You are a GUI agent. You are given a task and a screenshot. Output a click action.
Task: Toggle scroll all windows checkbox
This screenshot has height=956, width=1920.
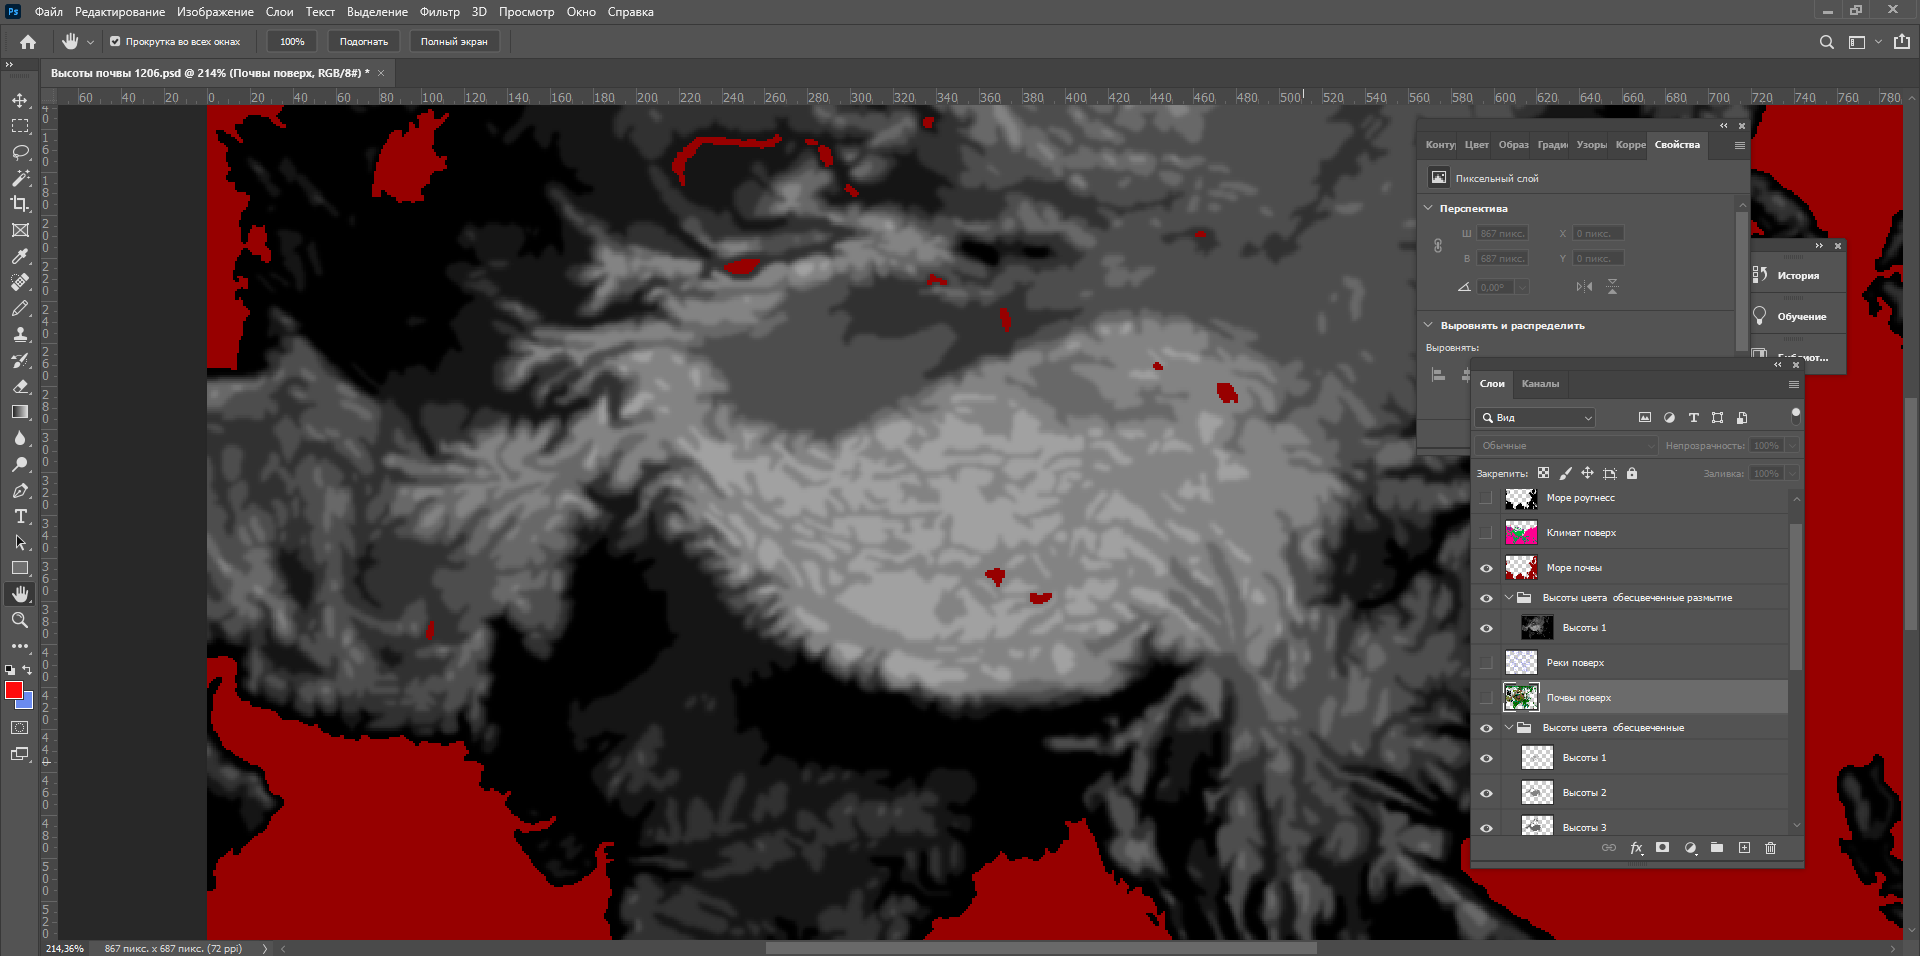[x=115, y=42]
